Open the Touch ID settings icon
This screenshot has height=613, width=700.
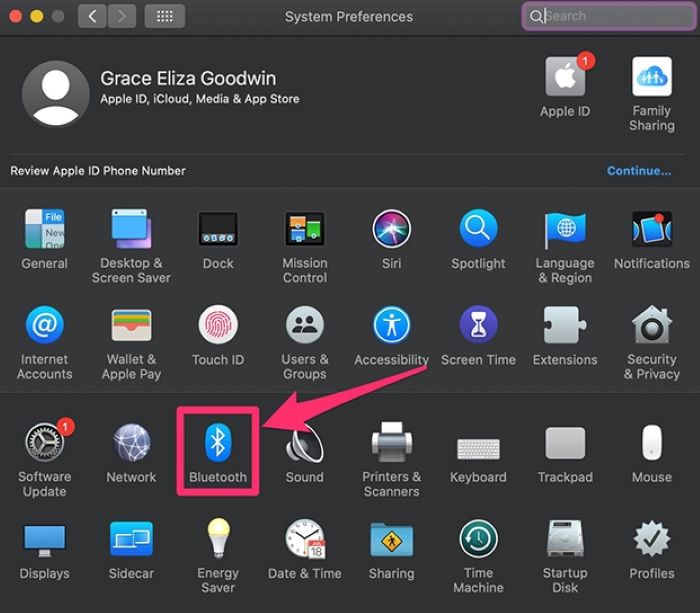point(218,326)
